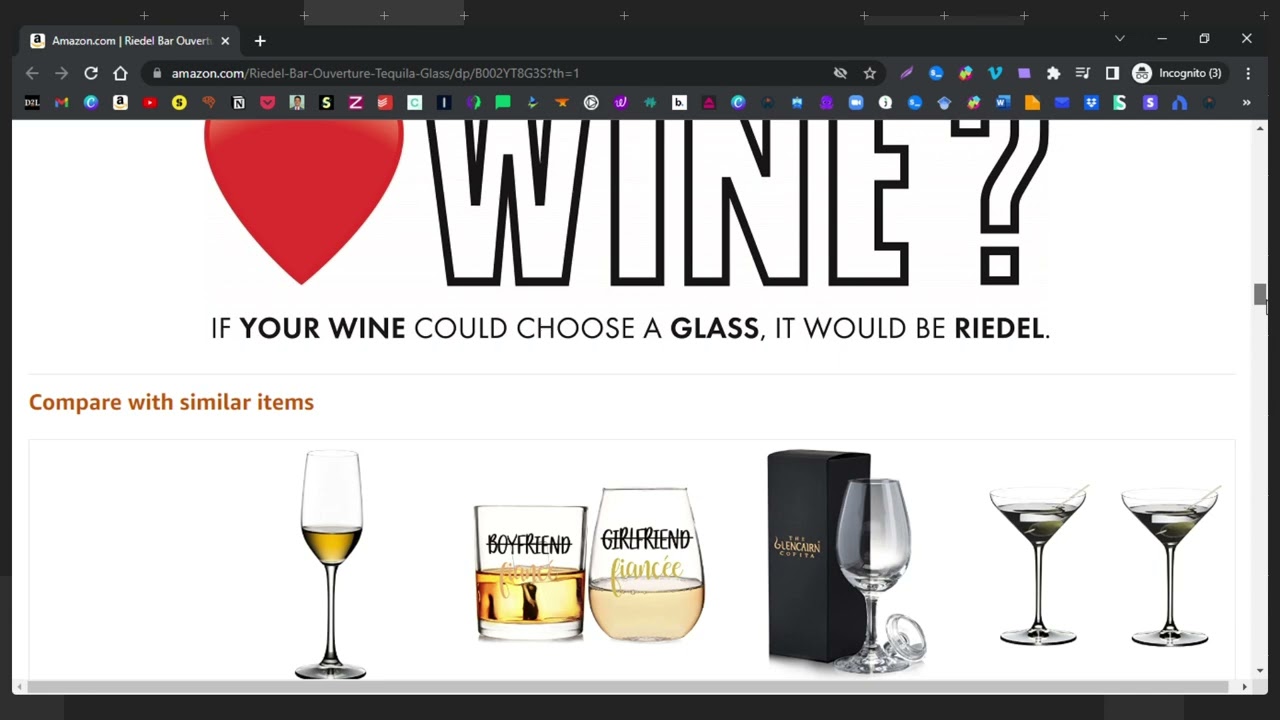Screen dimensions: 1280x720
Task: Open the Dropbox bookmark
Action: coord(1091,102)
